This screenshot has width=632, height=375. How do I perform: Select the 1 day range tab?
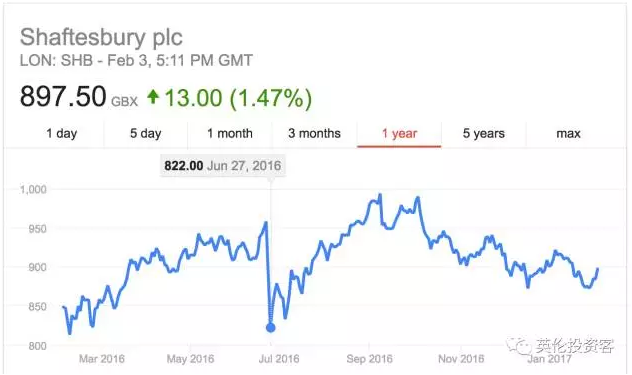[61, 133]
